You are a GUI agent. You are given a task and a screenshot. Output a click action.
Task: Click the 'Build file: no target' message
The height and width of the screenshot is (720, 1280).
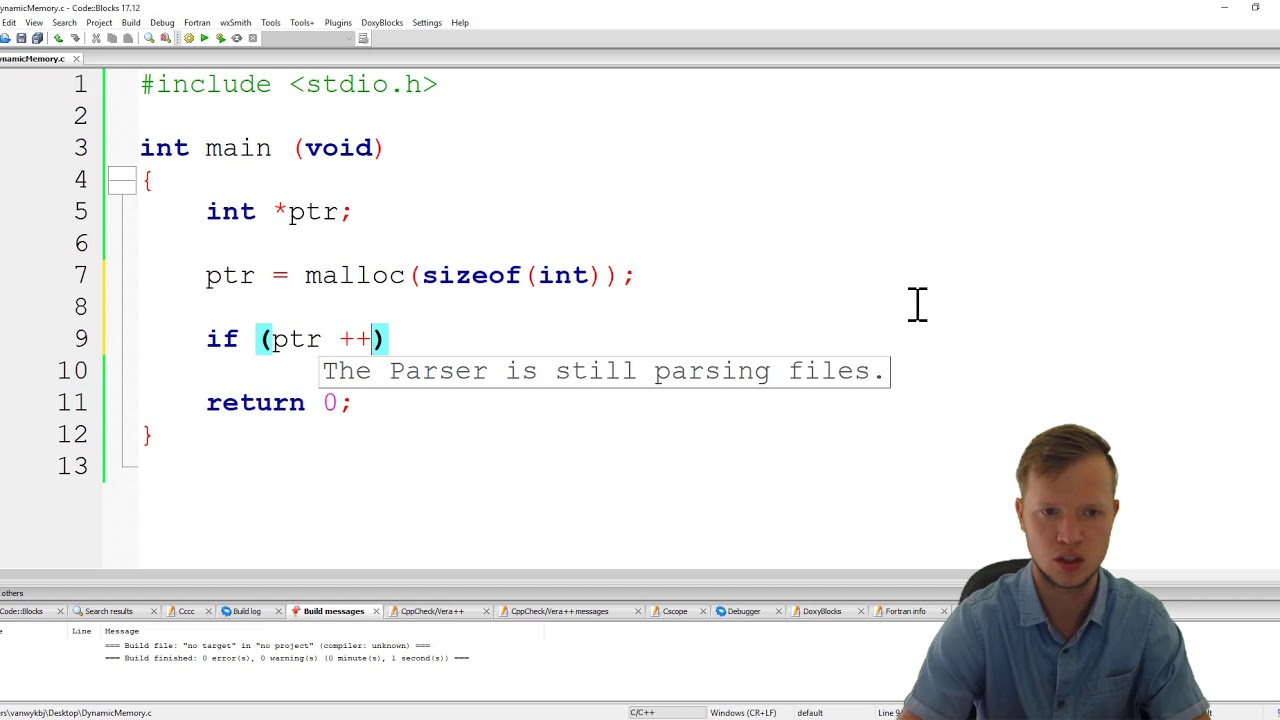click(267, 646)
